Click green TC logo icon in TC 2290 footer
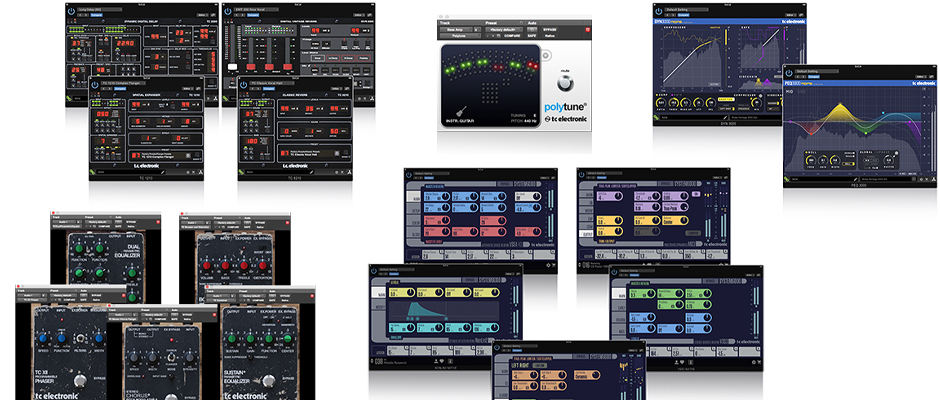 coord(71,100)
